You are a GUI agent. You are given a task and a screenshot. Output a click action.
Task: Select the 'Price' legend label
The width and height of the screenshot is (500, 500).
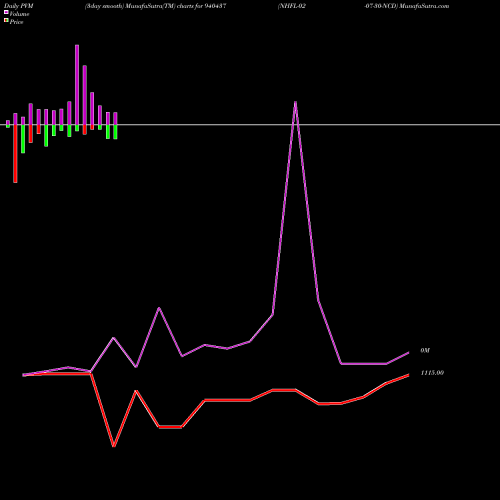[16, 22]
